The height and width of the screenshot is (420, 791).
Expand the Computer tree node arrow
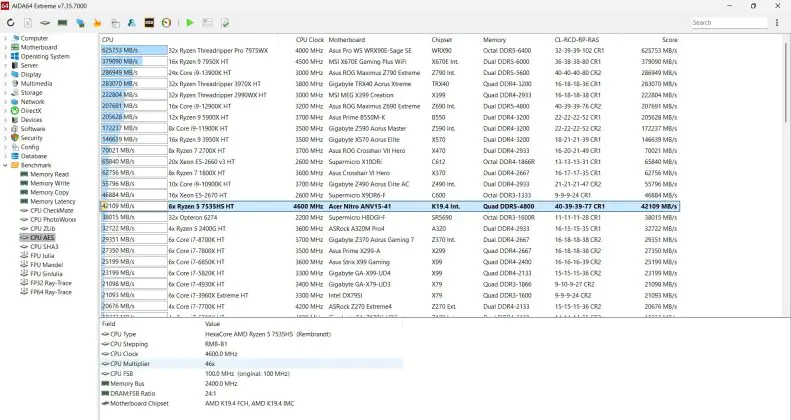pos(5,38)
